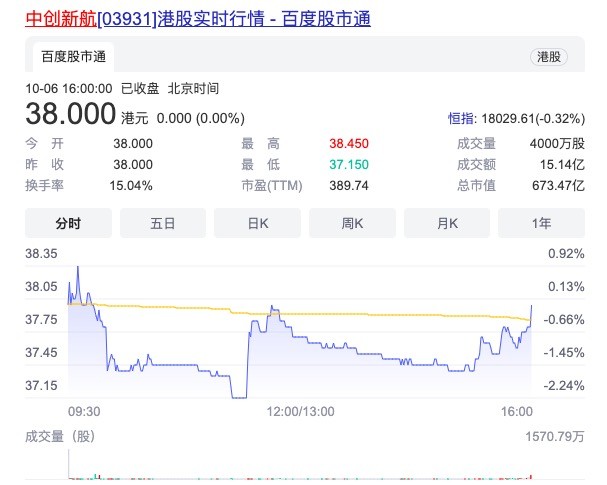Click the P/E TTM value 389.74
Image resolution: width=607 pixels, height=485 pixels.
[349, 185]
